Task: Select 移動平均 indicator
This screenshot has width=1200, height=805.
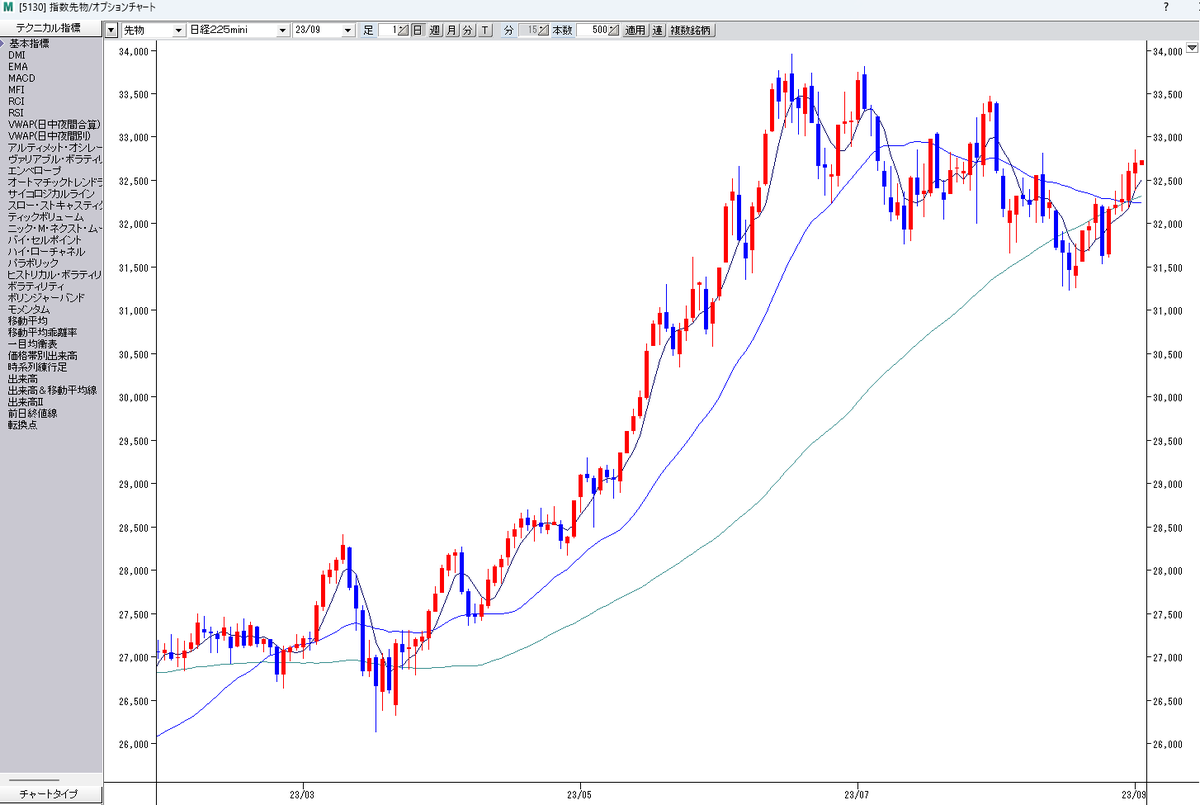Action: click(x=27, y=320)
